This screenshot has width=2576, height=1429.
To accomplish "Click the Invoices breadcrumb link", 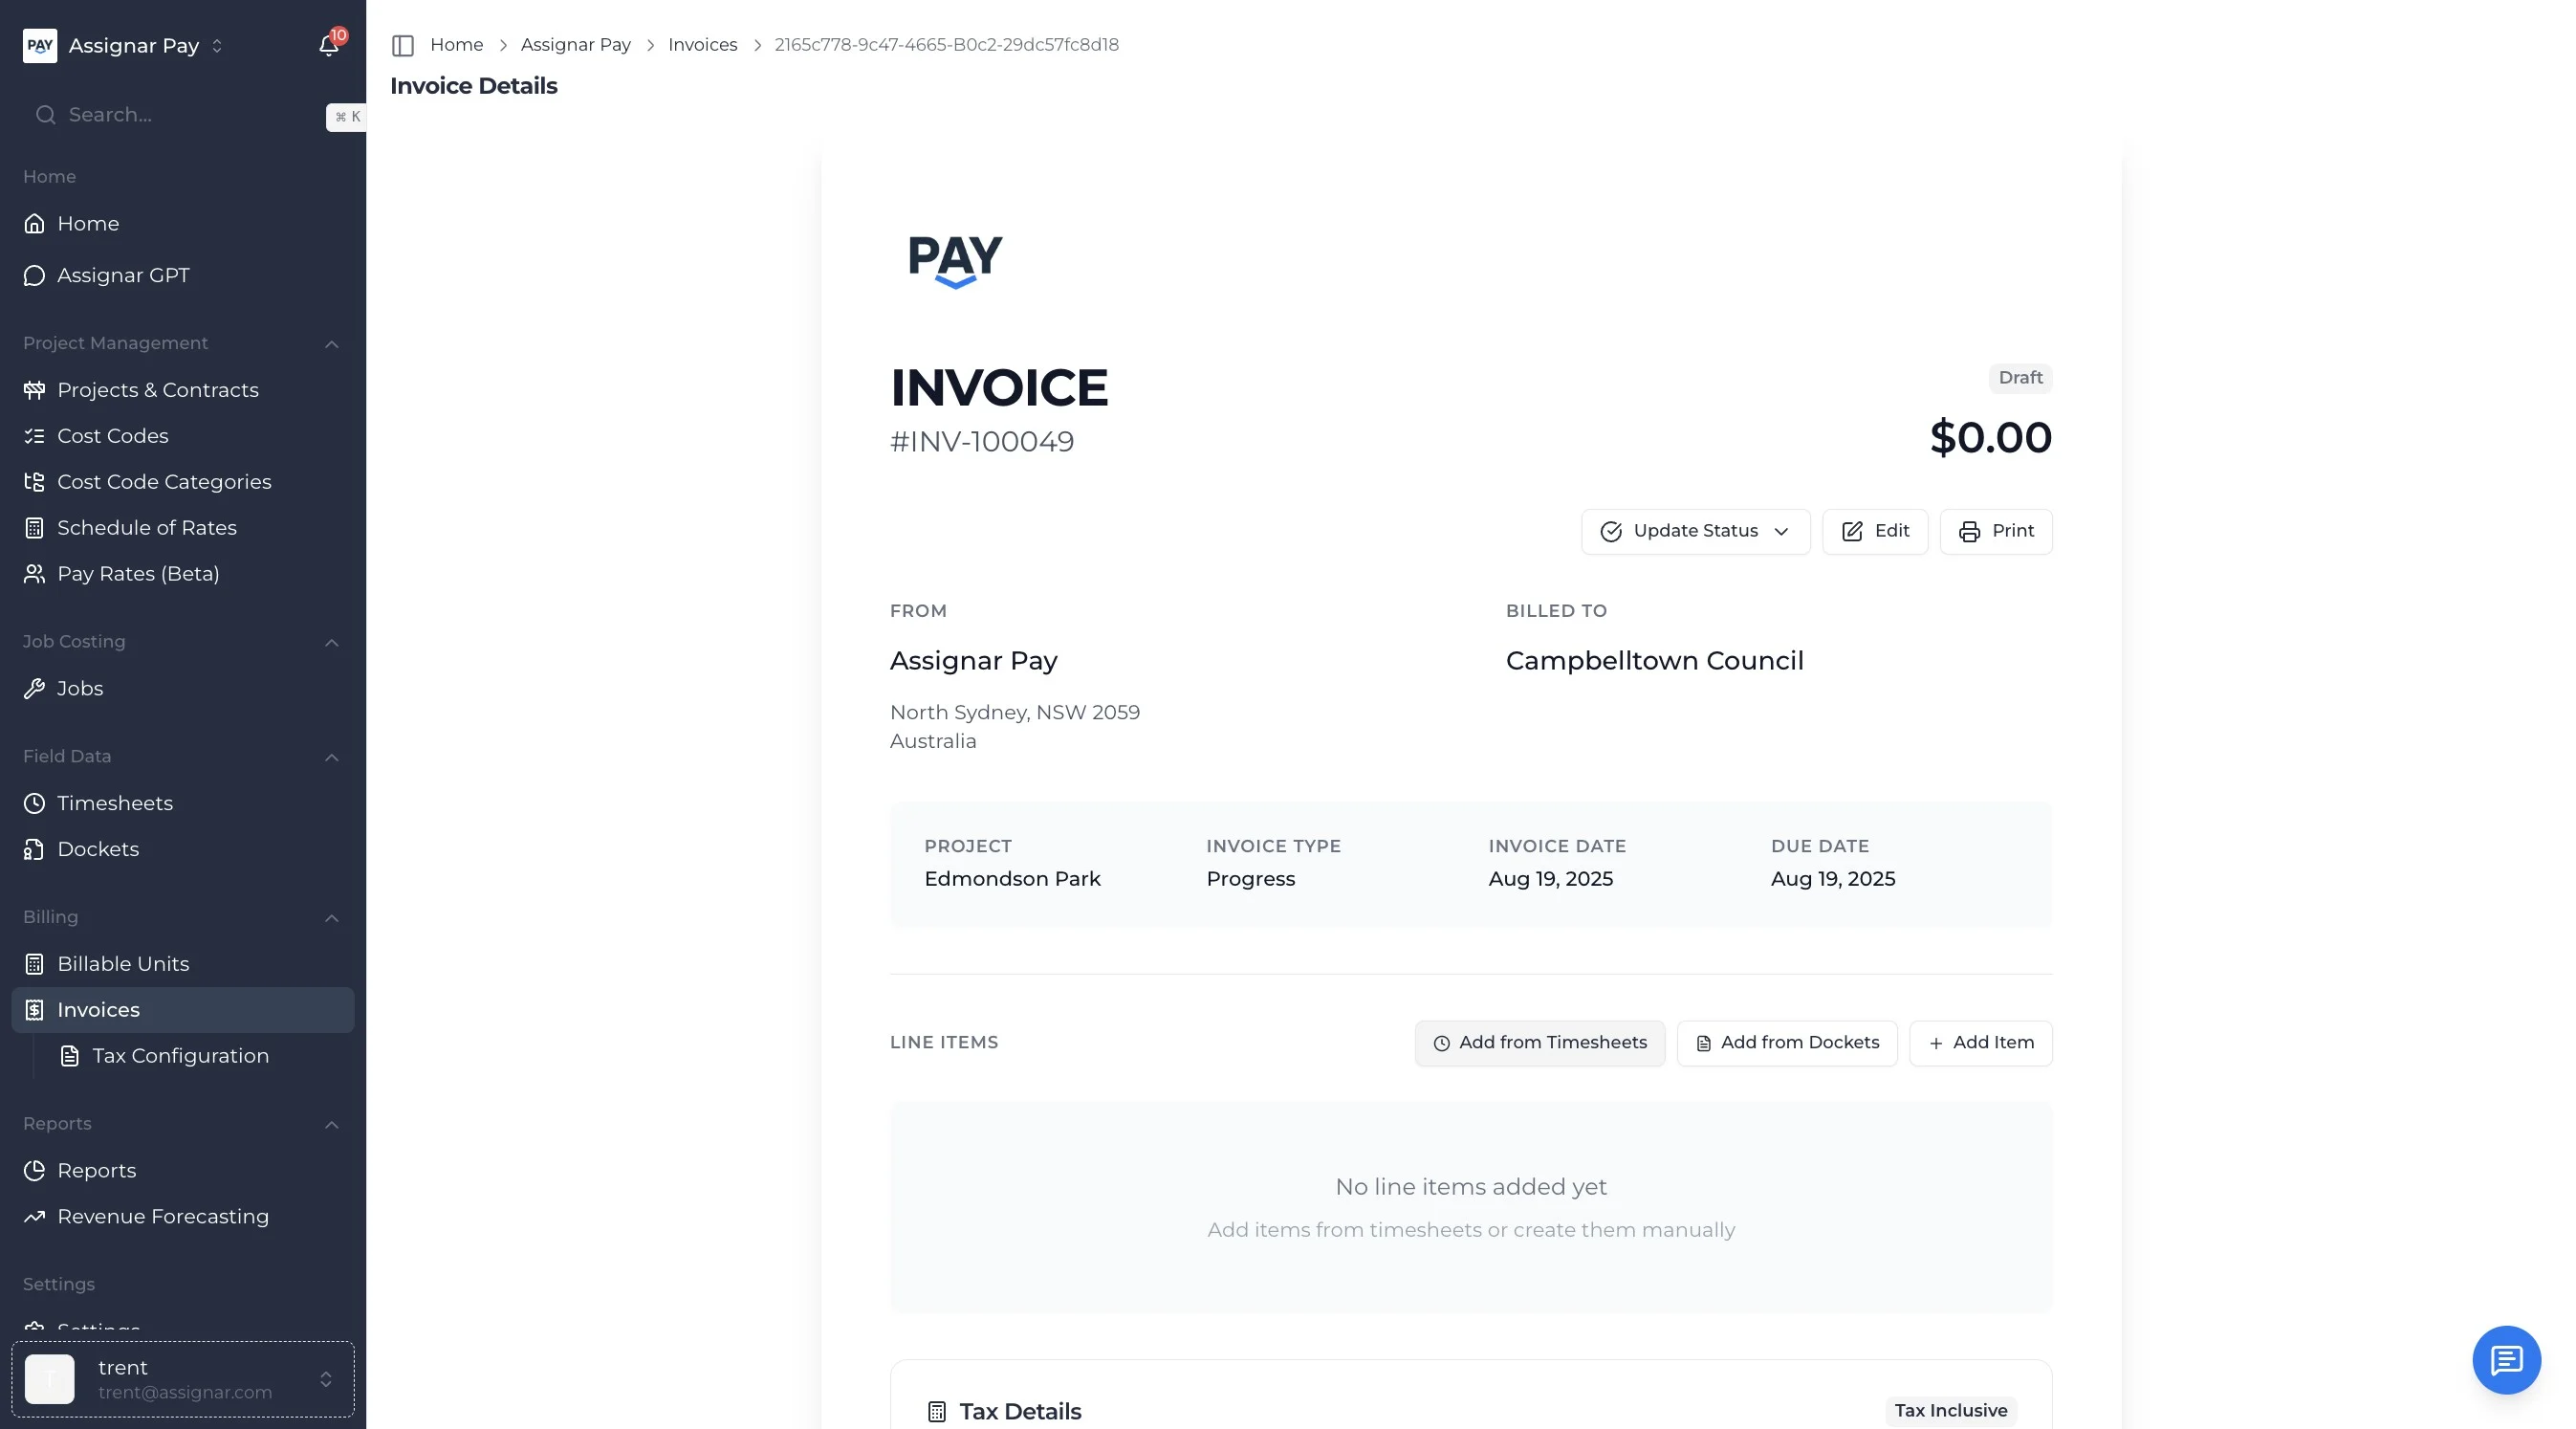I will (x=702, y=45).
